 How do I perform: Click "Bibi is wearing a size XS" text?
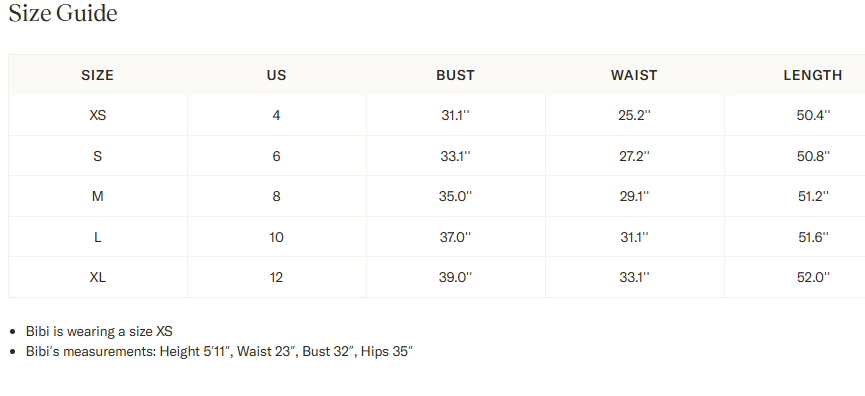(x=99, y=331)
